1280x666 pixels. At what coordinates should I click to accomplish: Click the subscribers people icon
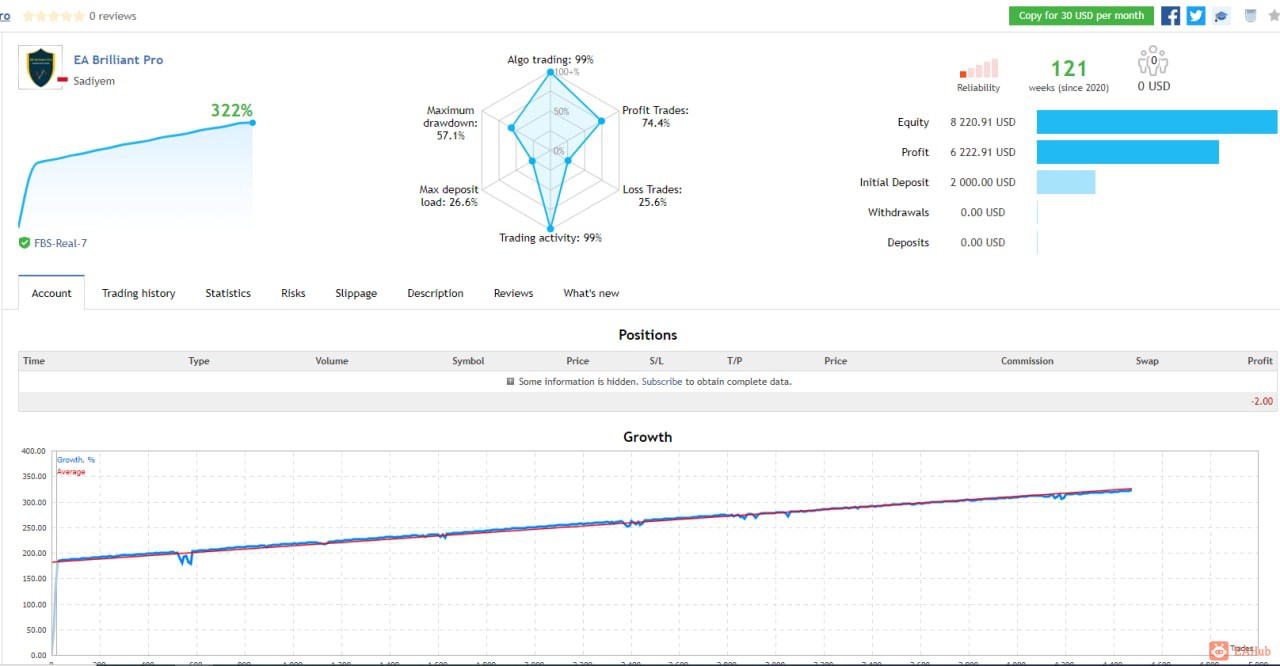[x=1153, y=61]
